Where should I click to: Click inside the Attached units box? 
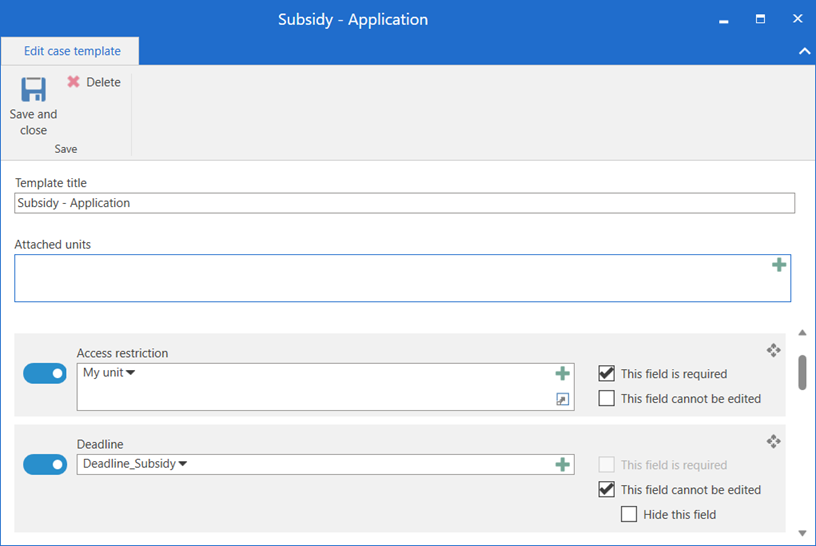click(402, 278)
